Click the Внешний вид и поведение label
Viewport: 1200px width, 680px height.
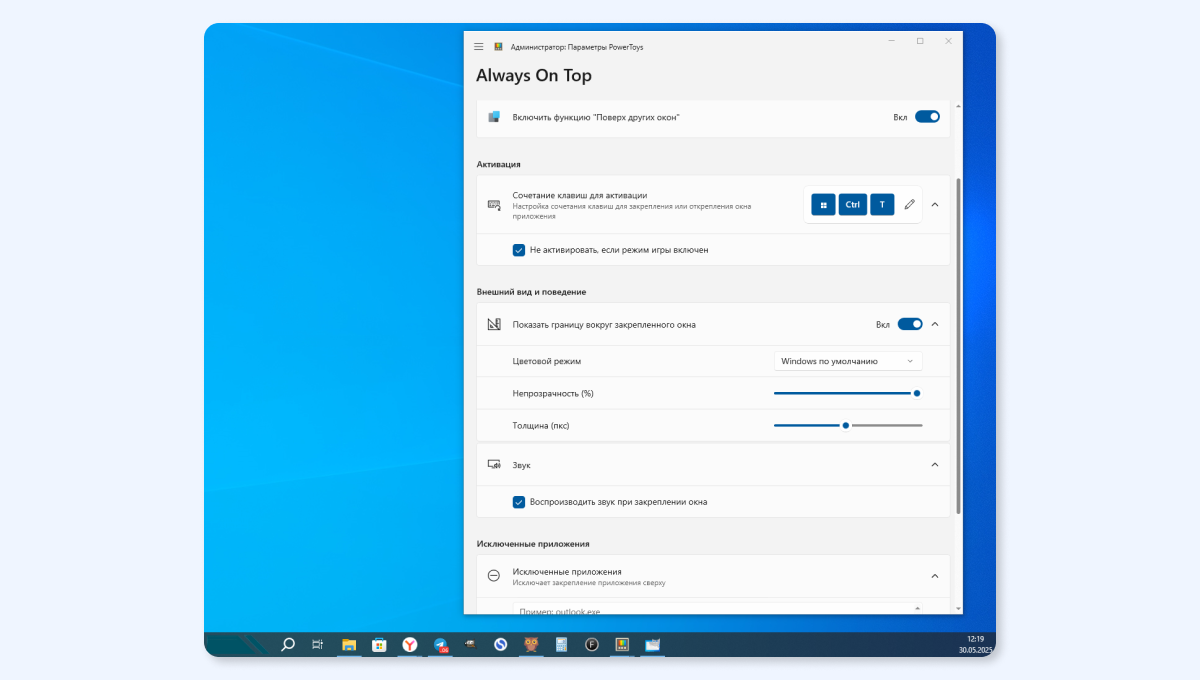531,292
